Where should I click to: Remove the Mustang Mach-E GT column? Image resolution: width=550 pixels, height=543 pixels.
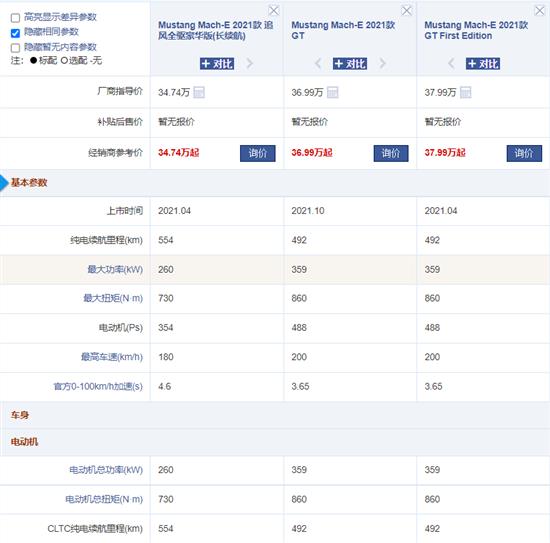tap(407, 11)
